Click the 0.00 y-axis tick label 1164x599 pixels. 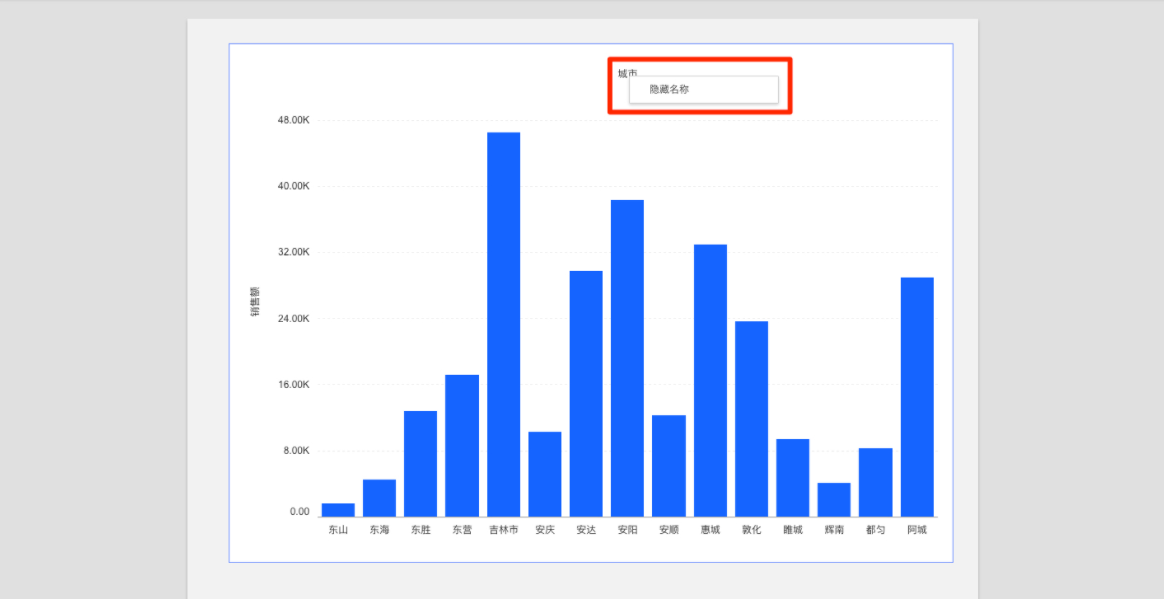pos(299,512)
